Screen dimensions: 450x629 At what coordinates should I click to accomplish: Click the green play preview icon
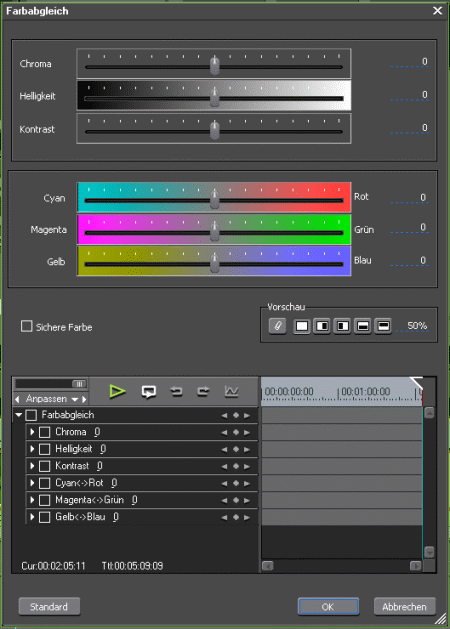(118, 391)
